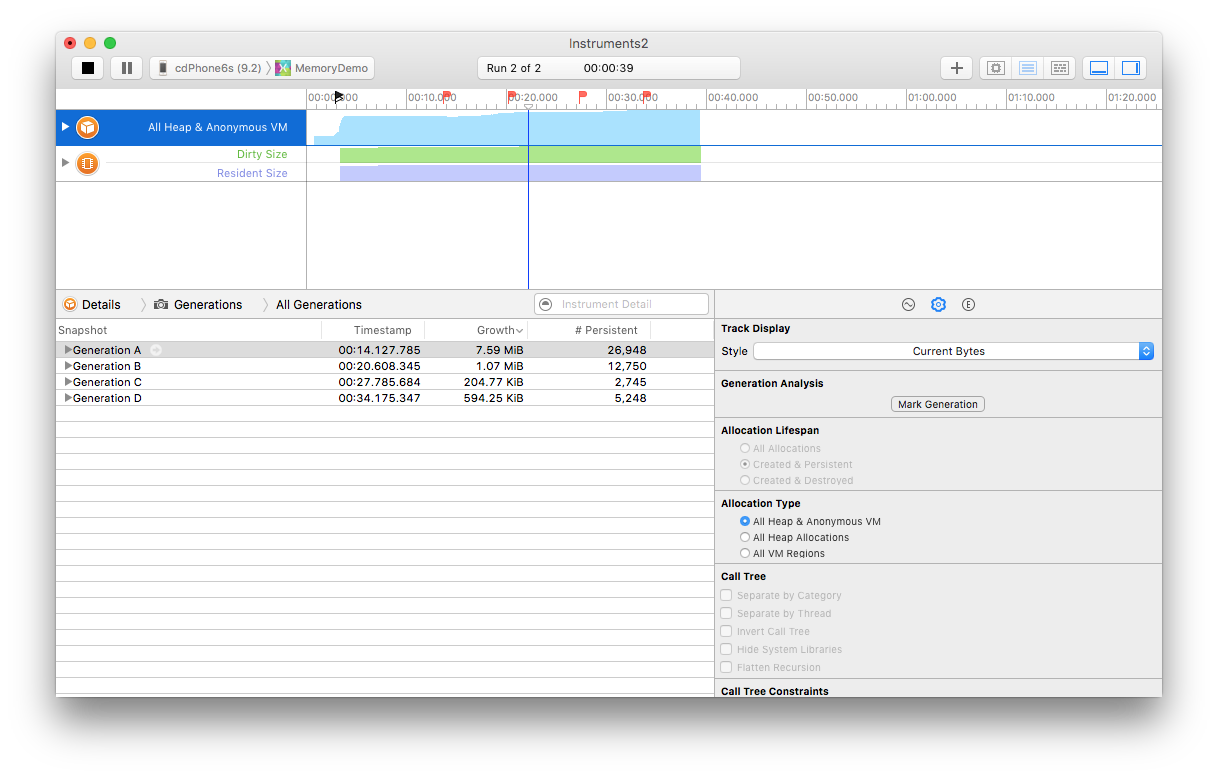Viewport: 1218px width, 777px height.
Task: Open the record settings inspector (sine wave icon)
Action: [x=908, y=304]
